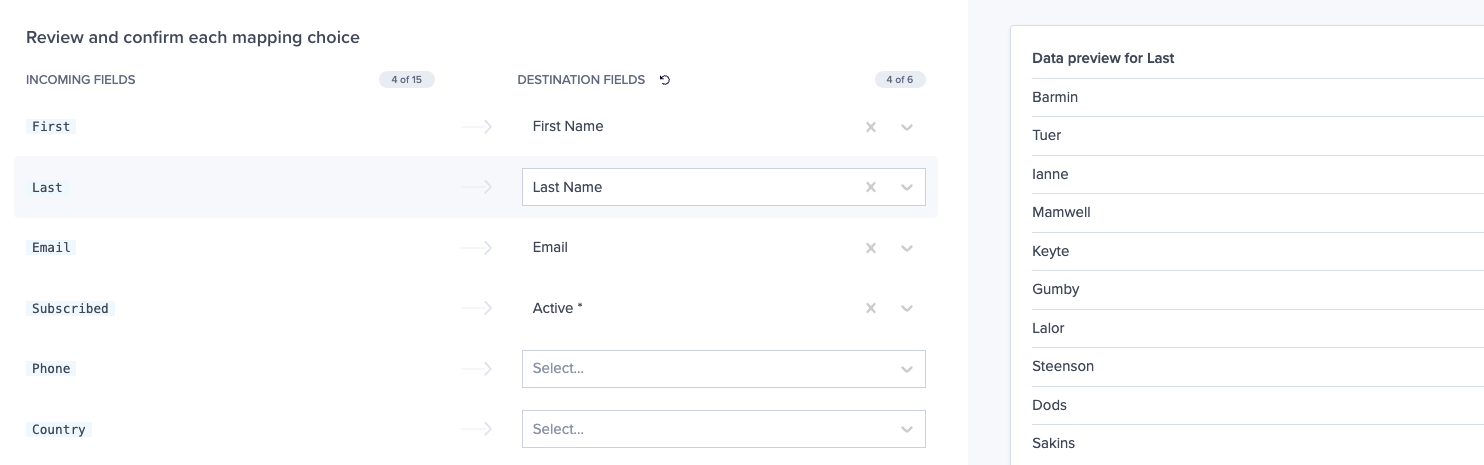The image size is (1484, 465).
Task: Open the Country destination Select dropdown
Action: tap(723, 429)
